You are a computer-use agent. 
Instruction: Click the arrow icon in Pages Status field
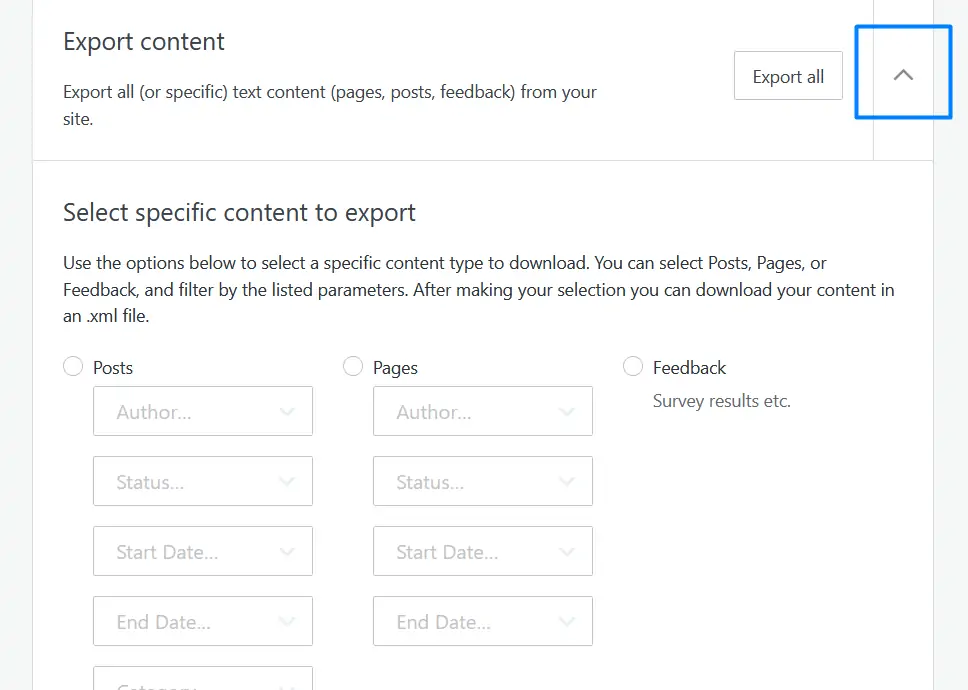[x=567, y=482]
